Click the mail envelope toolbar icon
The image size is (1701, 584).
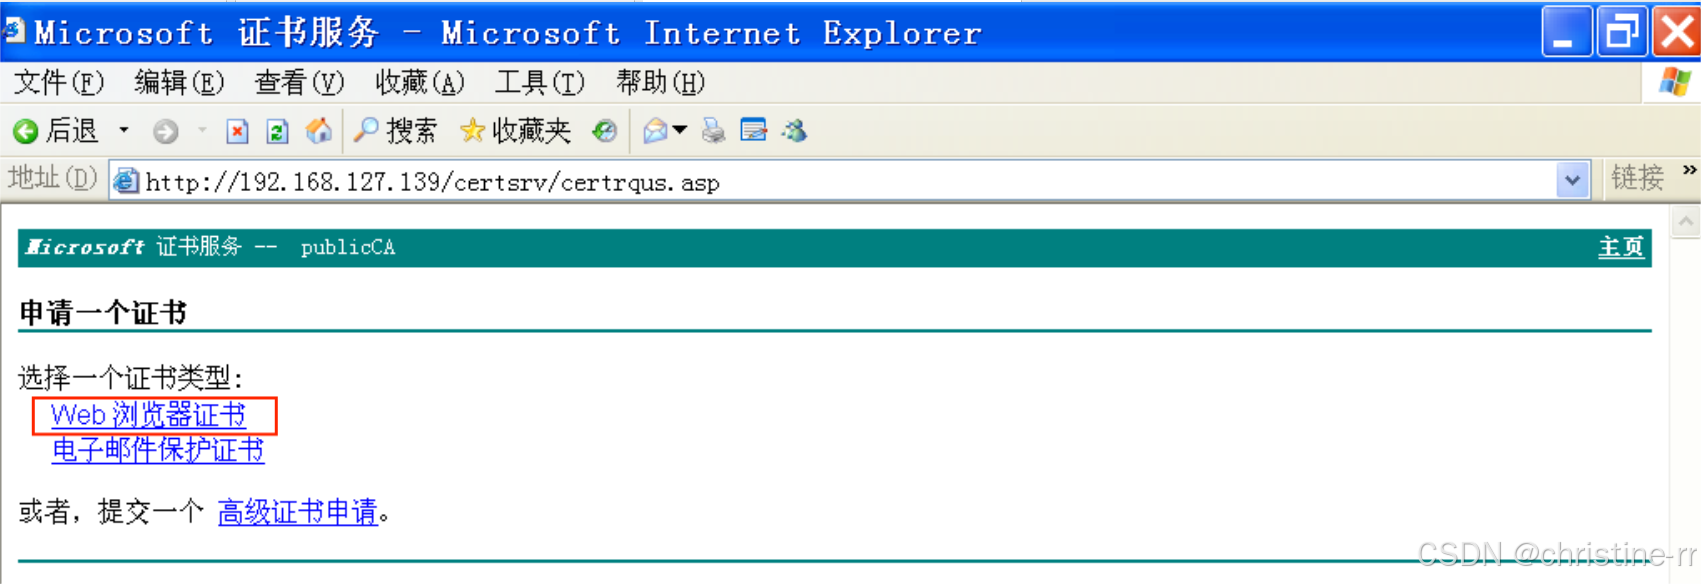tap(655, 131)
